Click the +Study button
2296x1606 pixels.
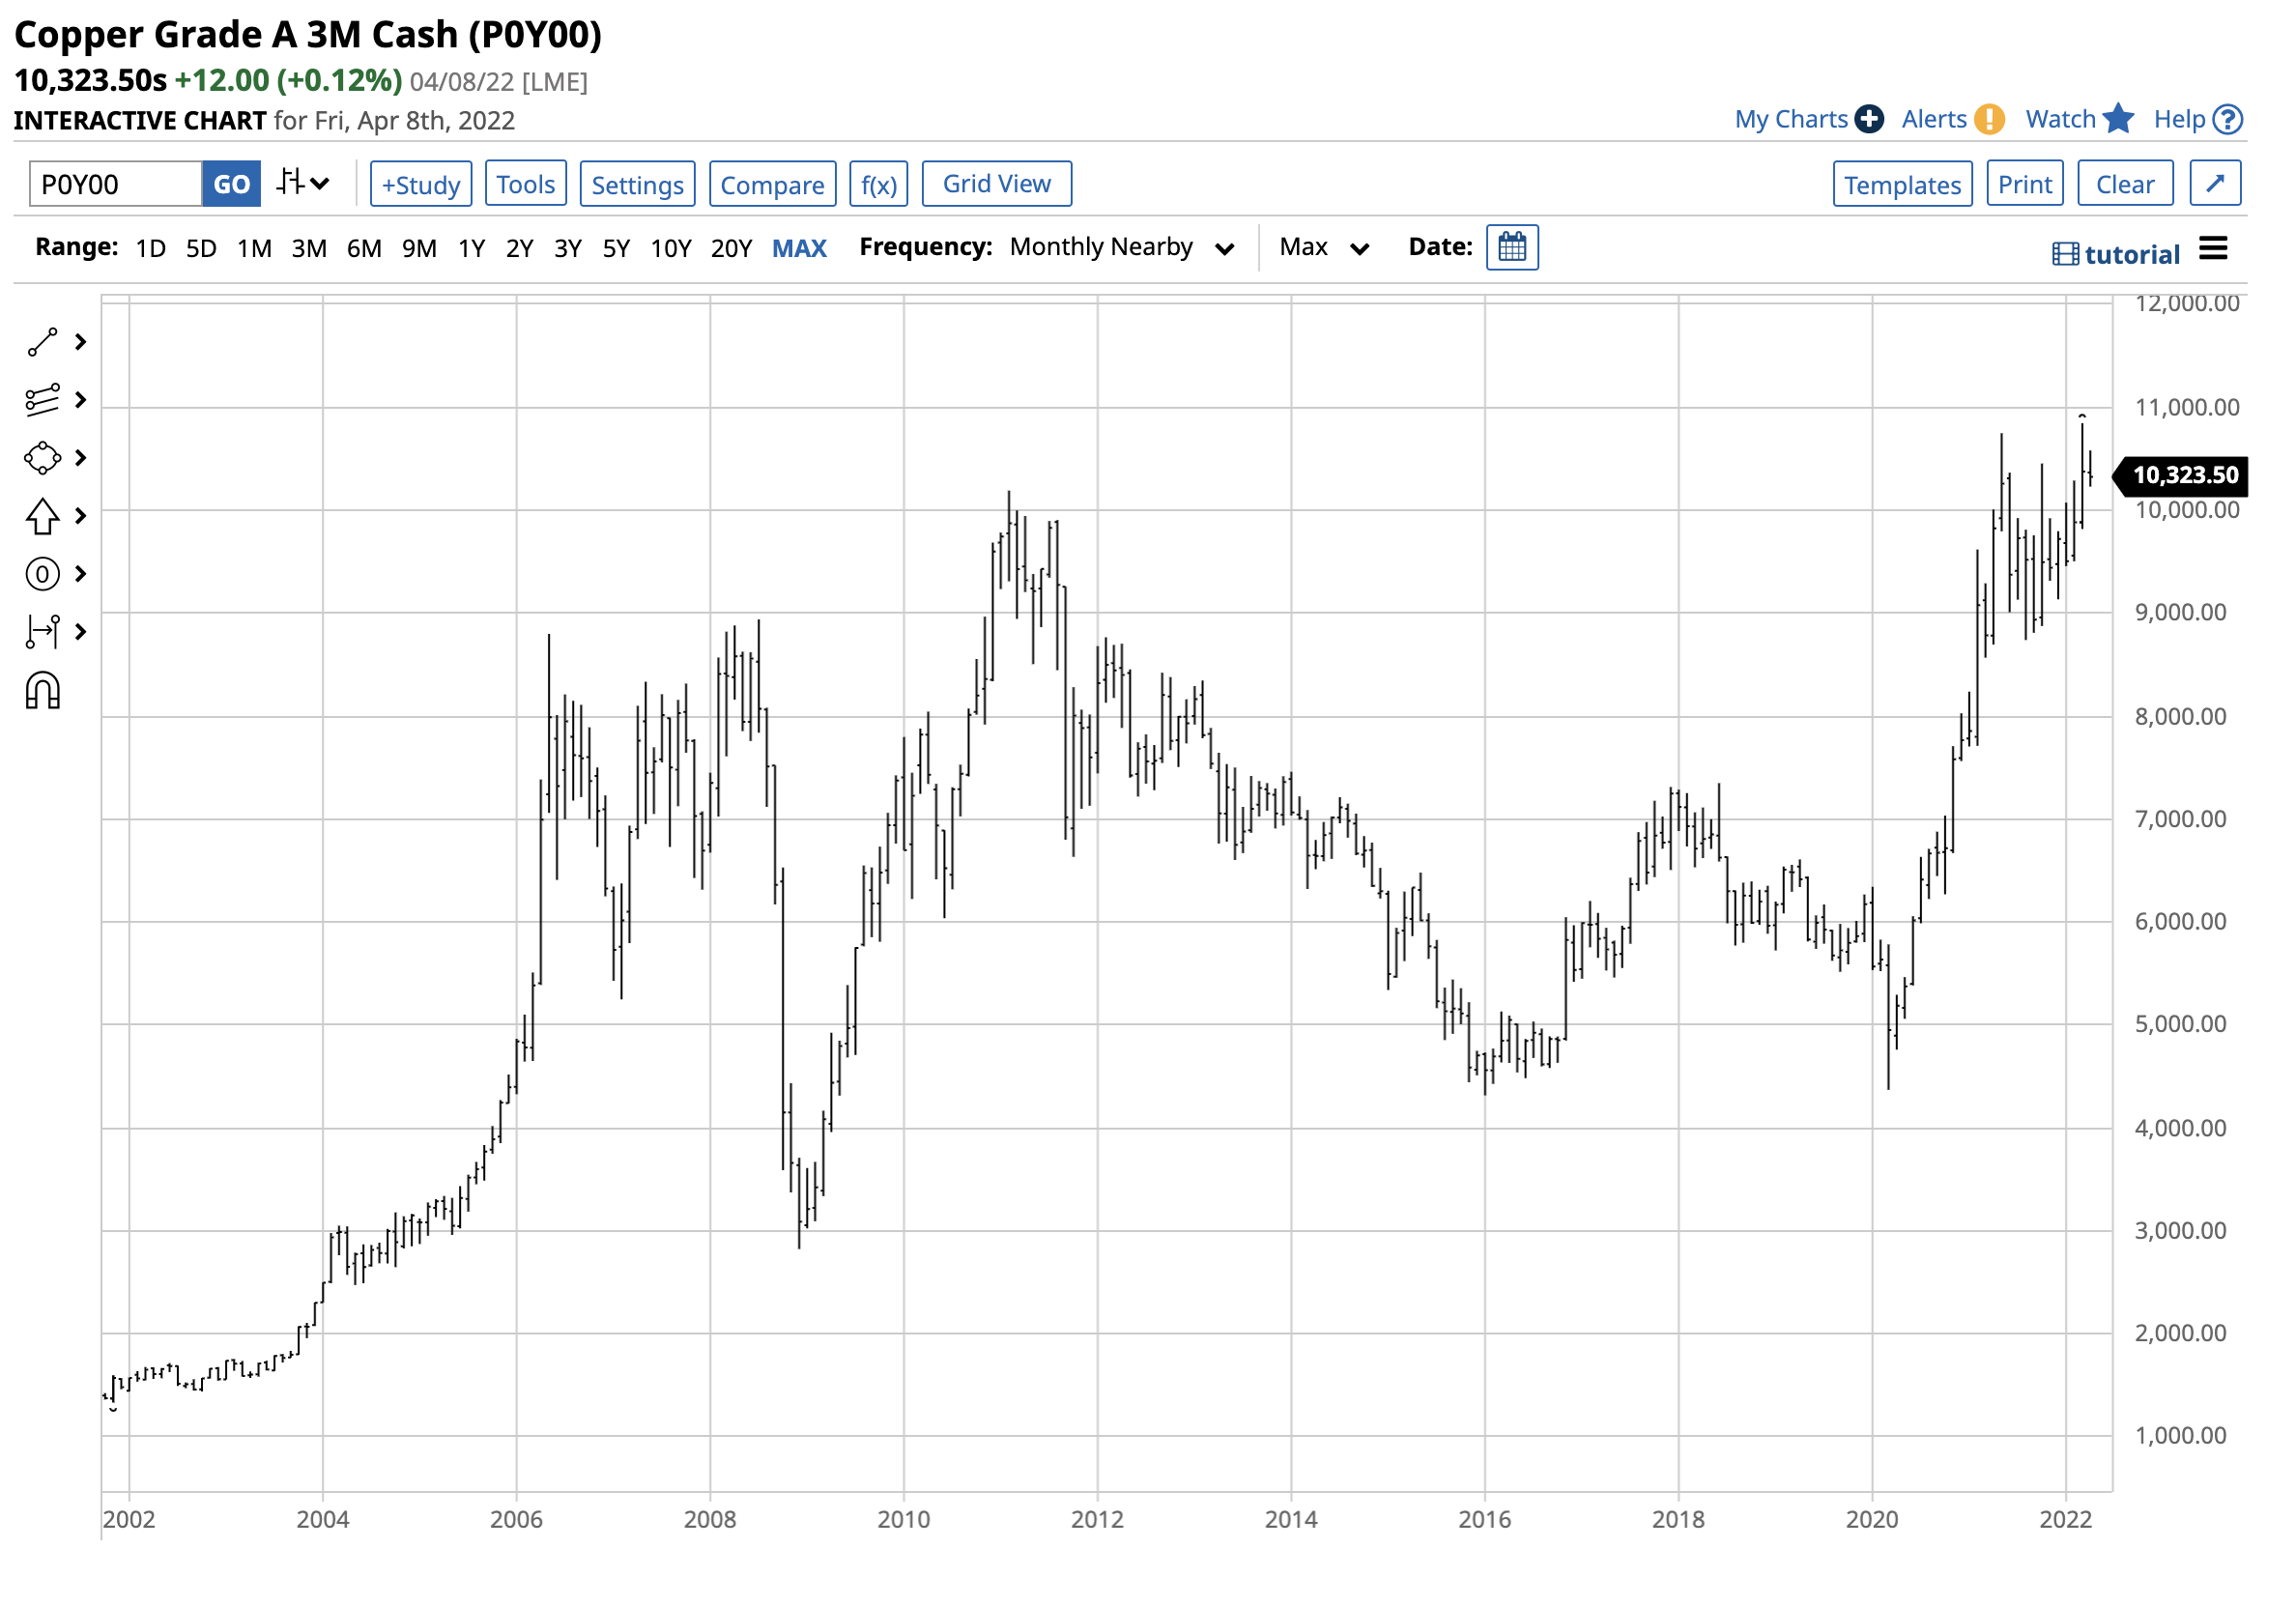tap(421, 184)
